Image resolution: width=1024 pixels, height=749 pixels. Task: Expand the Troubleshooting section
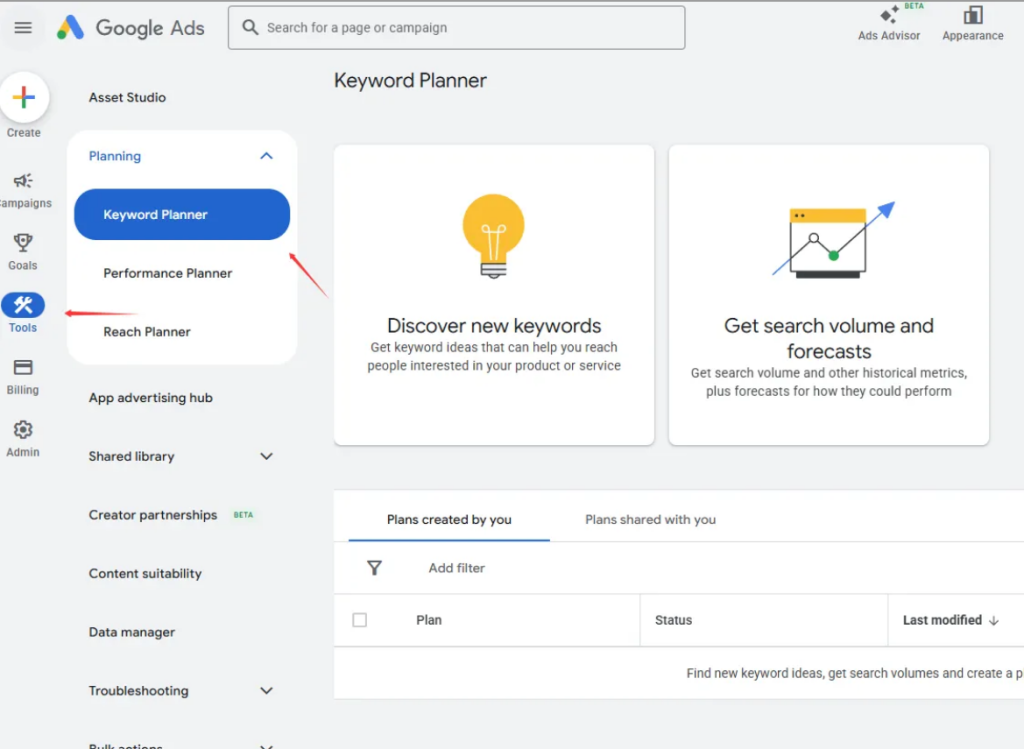pos(266,690)
